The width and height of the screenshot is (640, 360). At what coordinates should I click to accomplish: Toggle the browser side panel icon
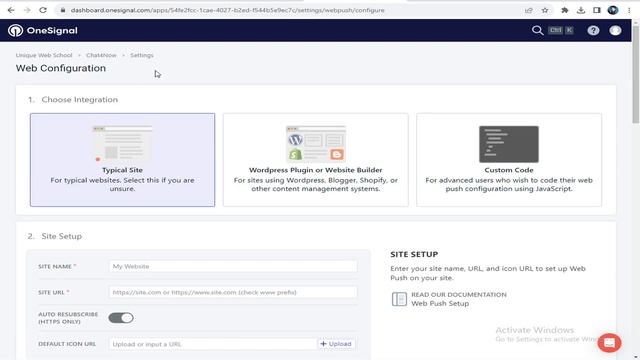597,10
